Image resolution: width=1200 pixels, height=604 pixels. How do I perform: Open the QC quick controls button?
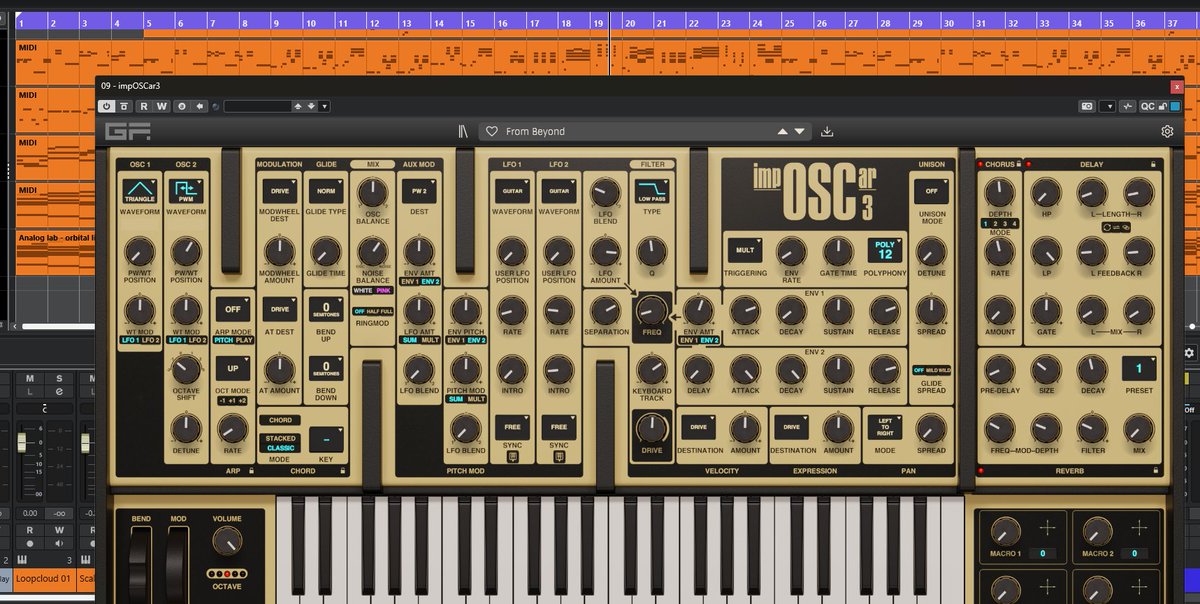[1148, 106]
